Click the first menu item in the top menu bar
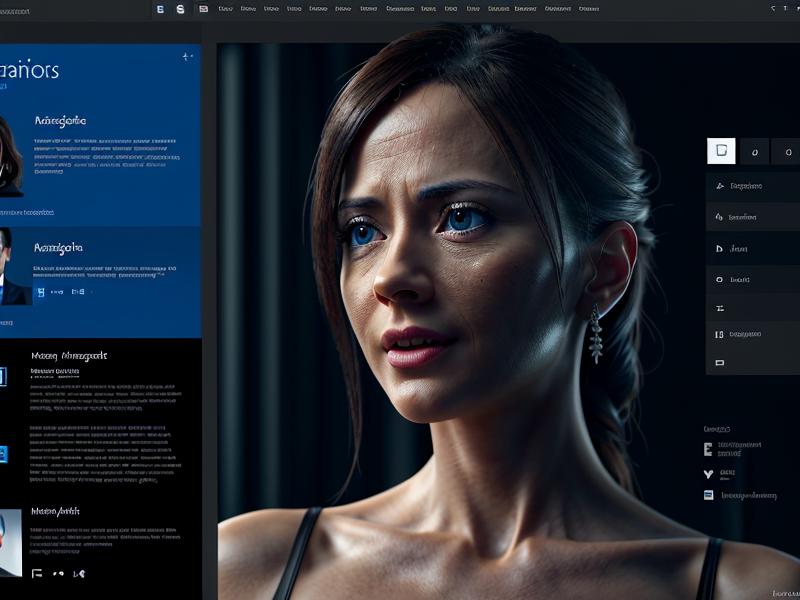Image resolution: width=800 pixels, height=600 pixels. tap(225, 9)
